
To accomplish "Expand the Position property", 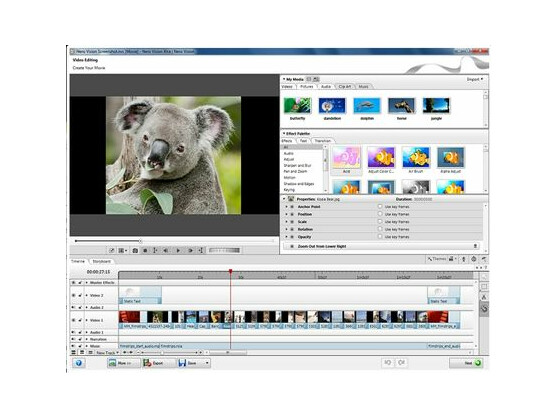I will coord(286,215).
